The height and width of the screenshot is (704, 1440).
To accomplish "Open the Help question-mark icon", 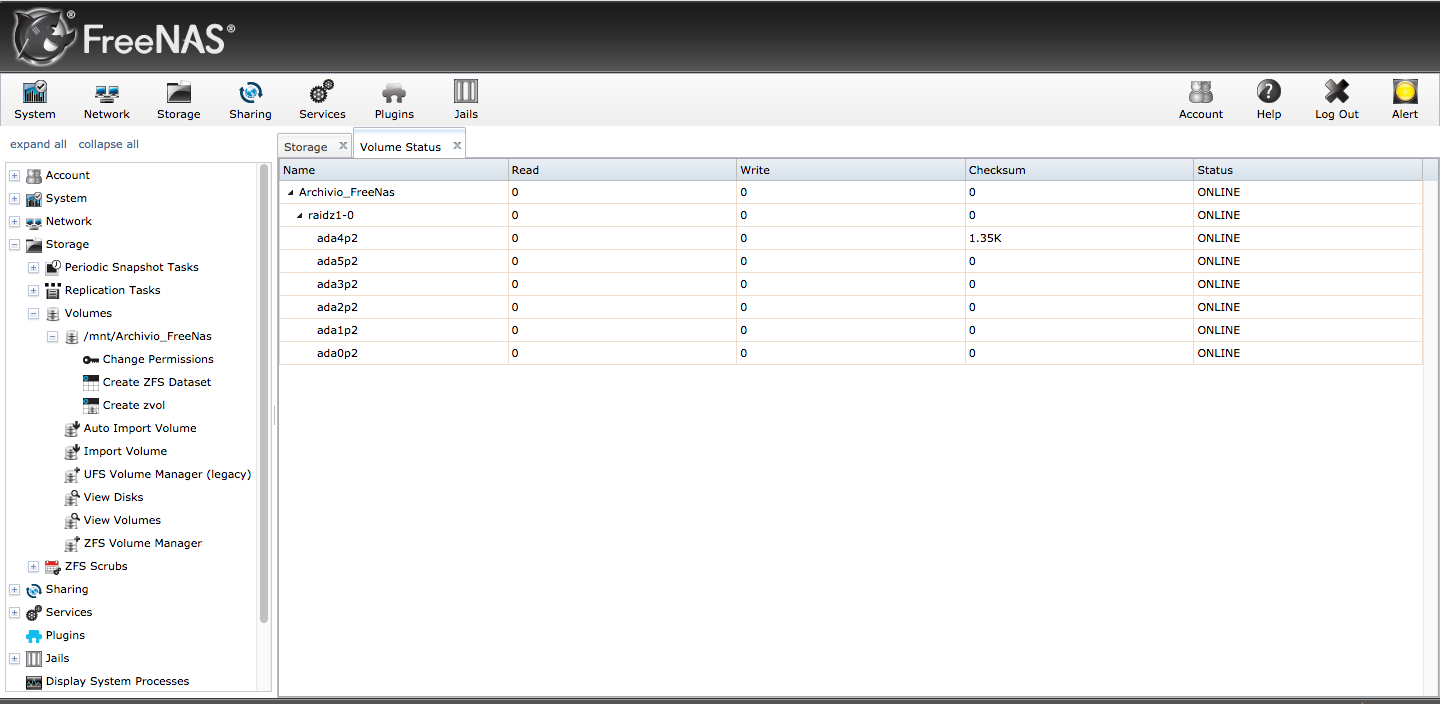I will point(1269,92).
